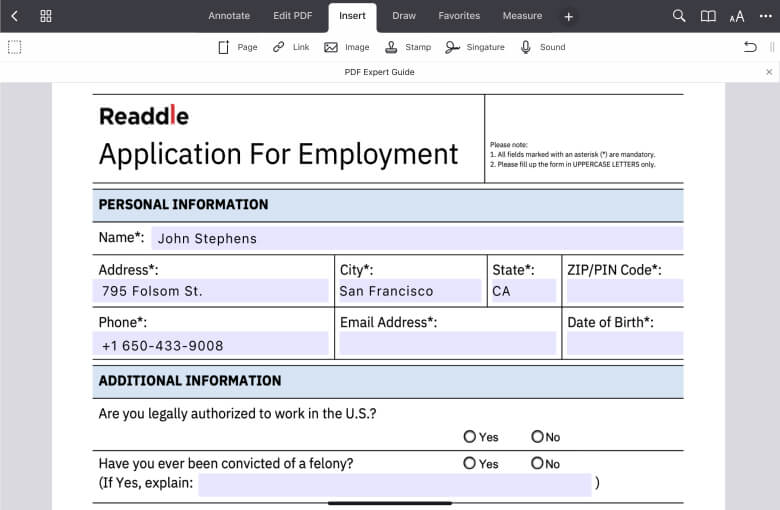The width and height of the screenshot is (780, 510).
Task: Select No for authorized to work in U.S.
Action: 537,436
